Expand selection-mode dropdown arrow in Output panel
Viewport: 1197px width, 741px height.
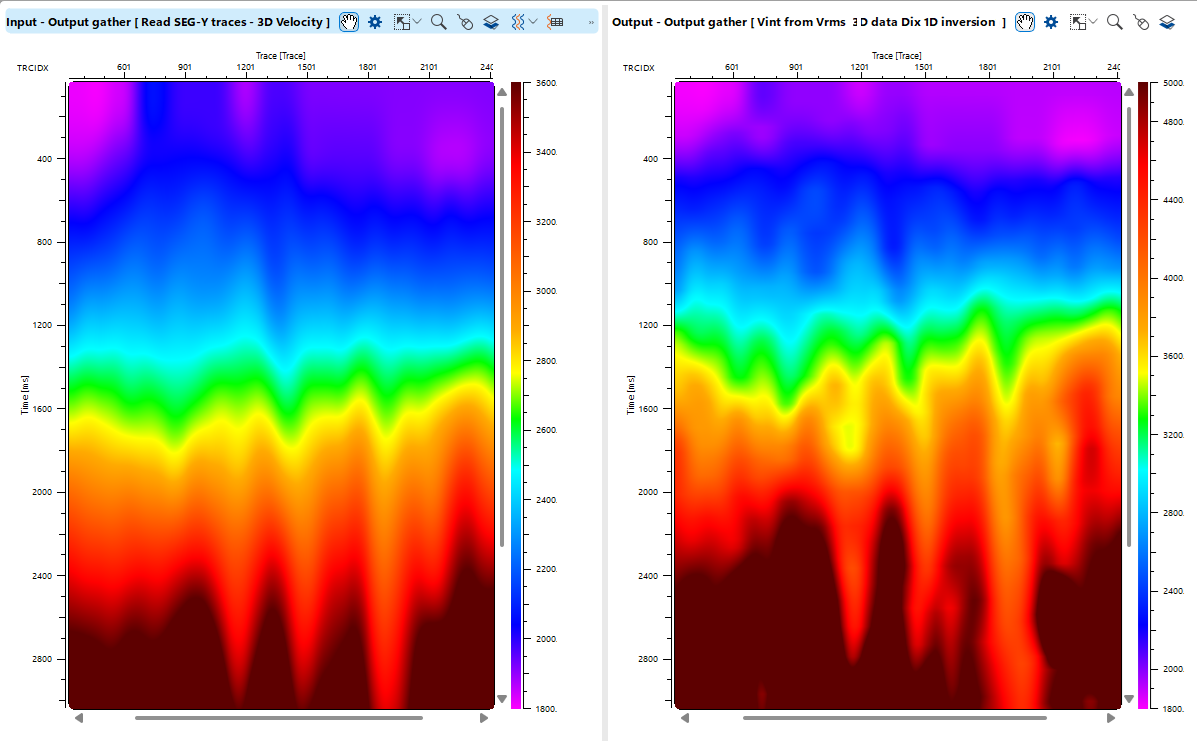[x=1093, y=22]
